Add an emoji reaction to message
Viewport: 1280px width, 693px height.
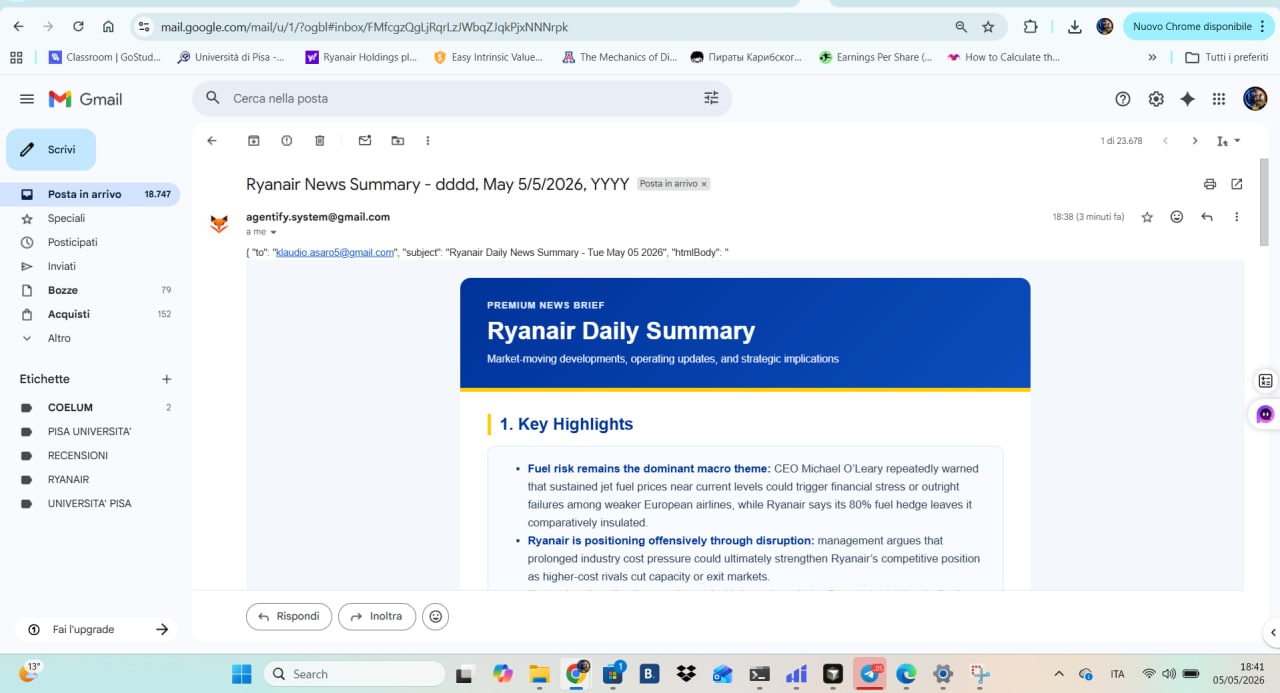click(1177, 217)
